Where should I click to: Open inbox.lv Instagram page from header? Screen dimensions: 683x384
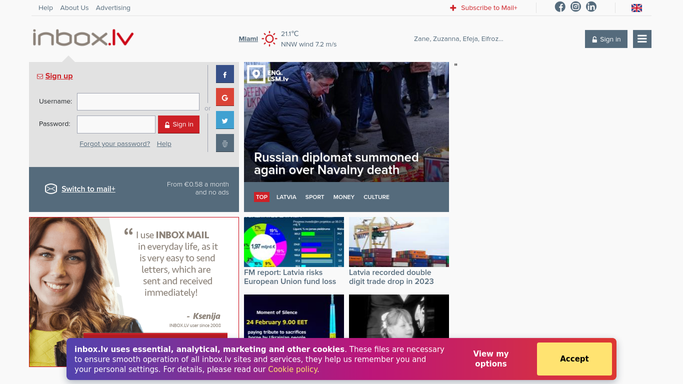(x=575, y=7)
